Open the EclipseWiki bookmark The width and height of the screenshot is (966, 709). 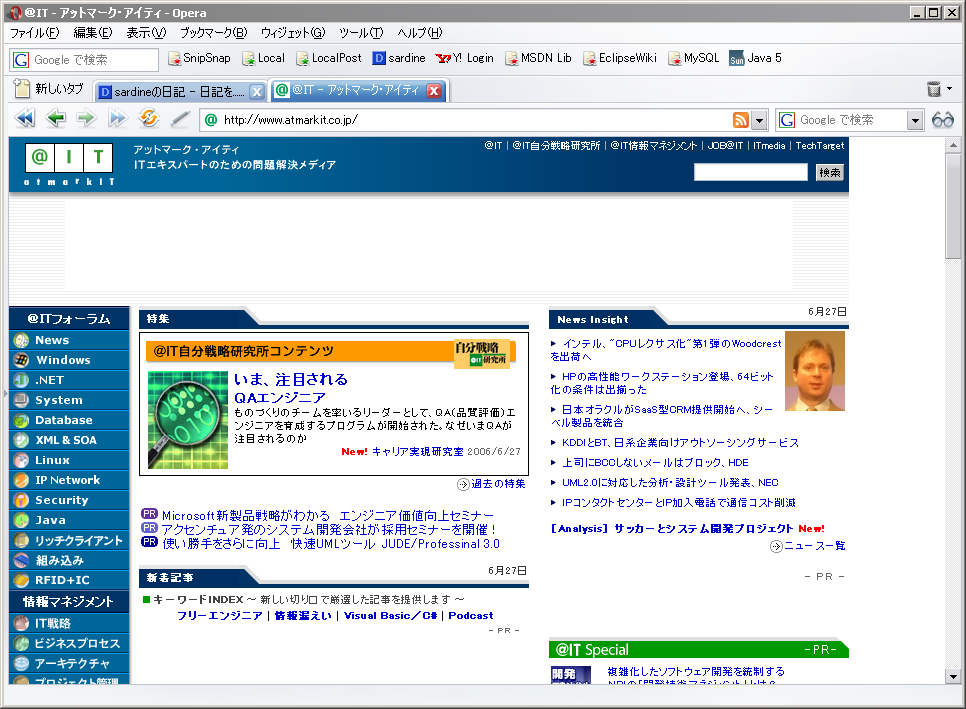(620, 58)
